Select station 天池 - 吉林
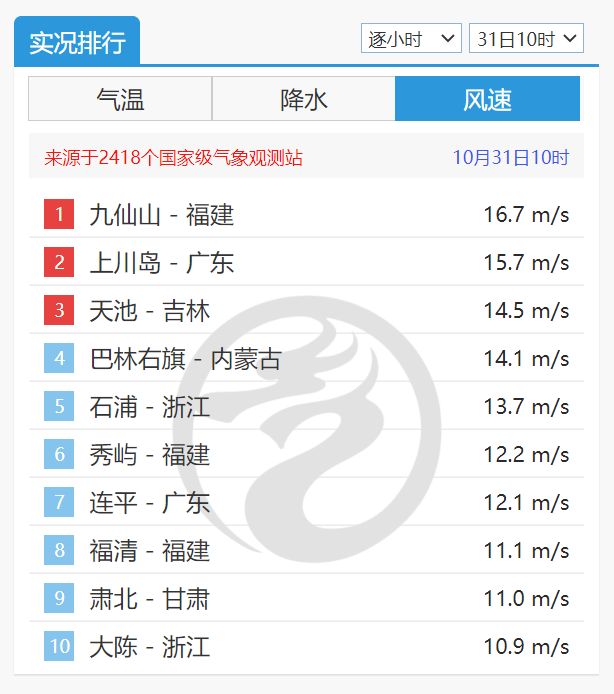This screenshot has height=694, width=614. (x=150, y=311)
